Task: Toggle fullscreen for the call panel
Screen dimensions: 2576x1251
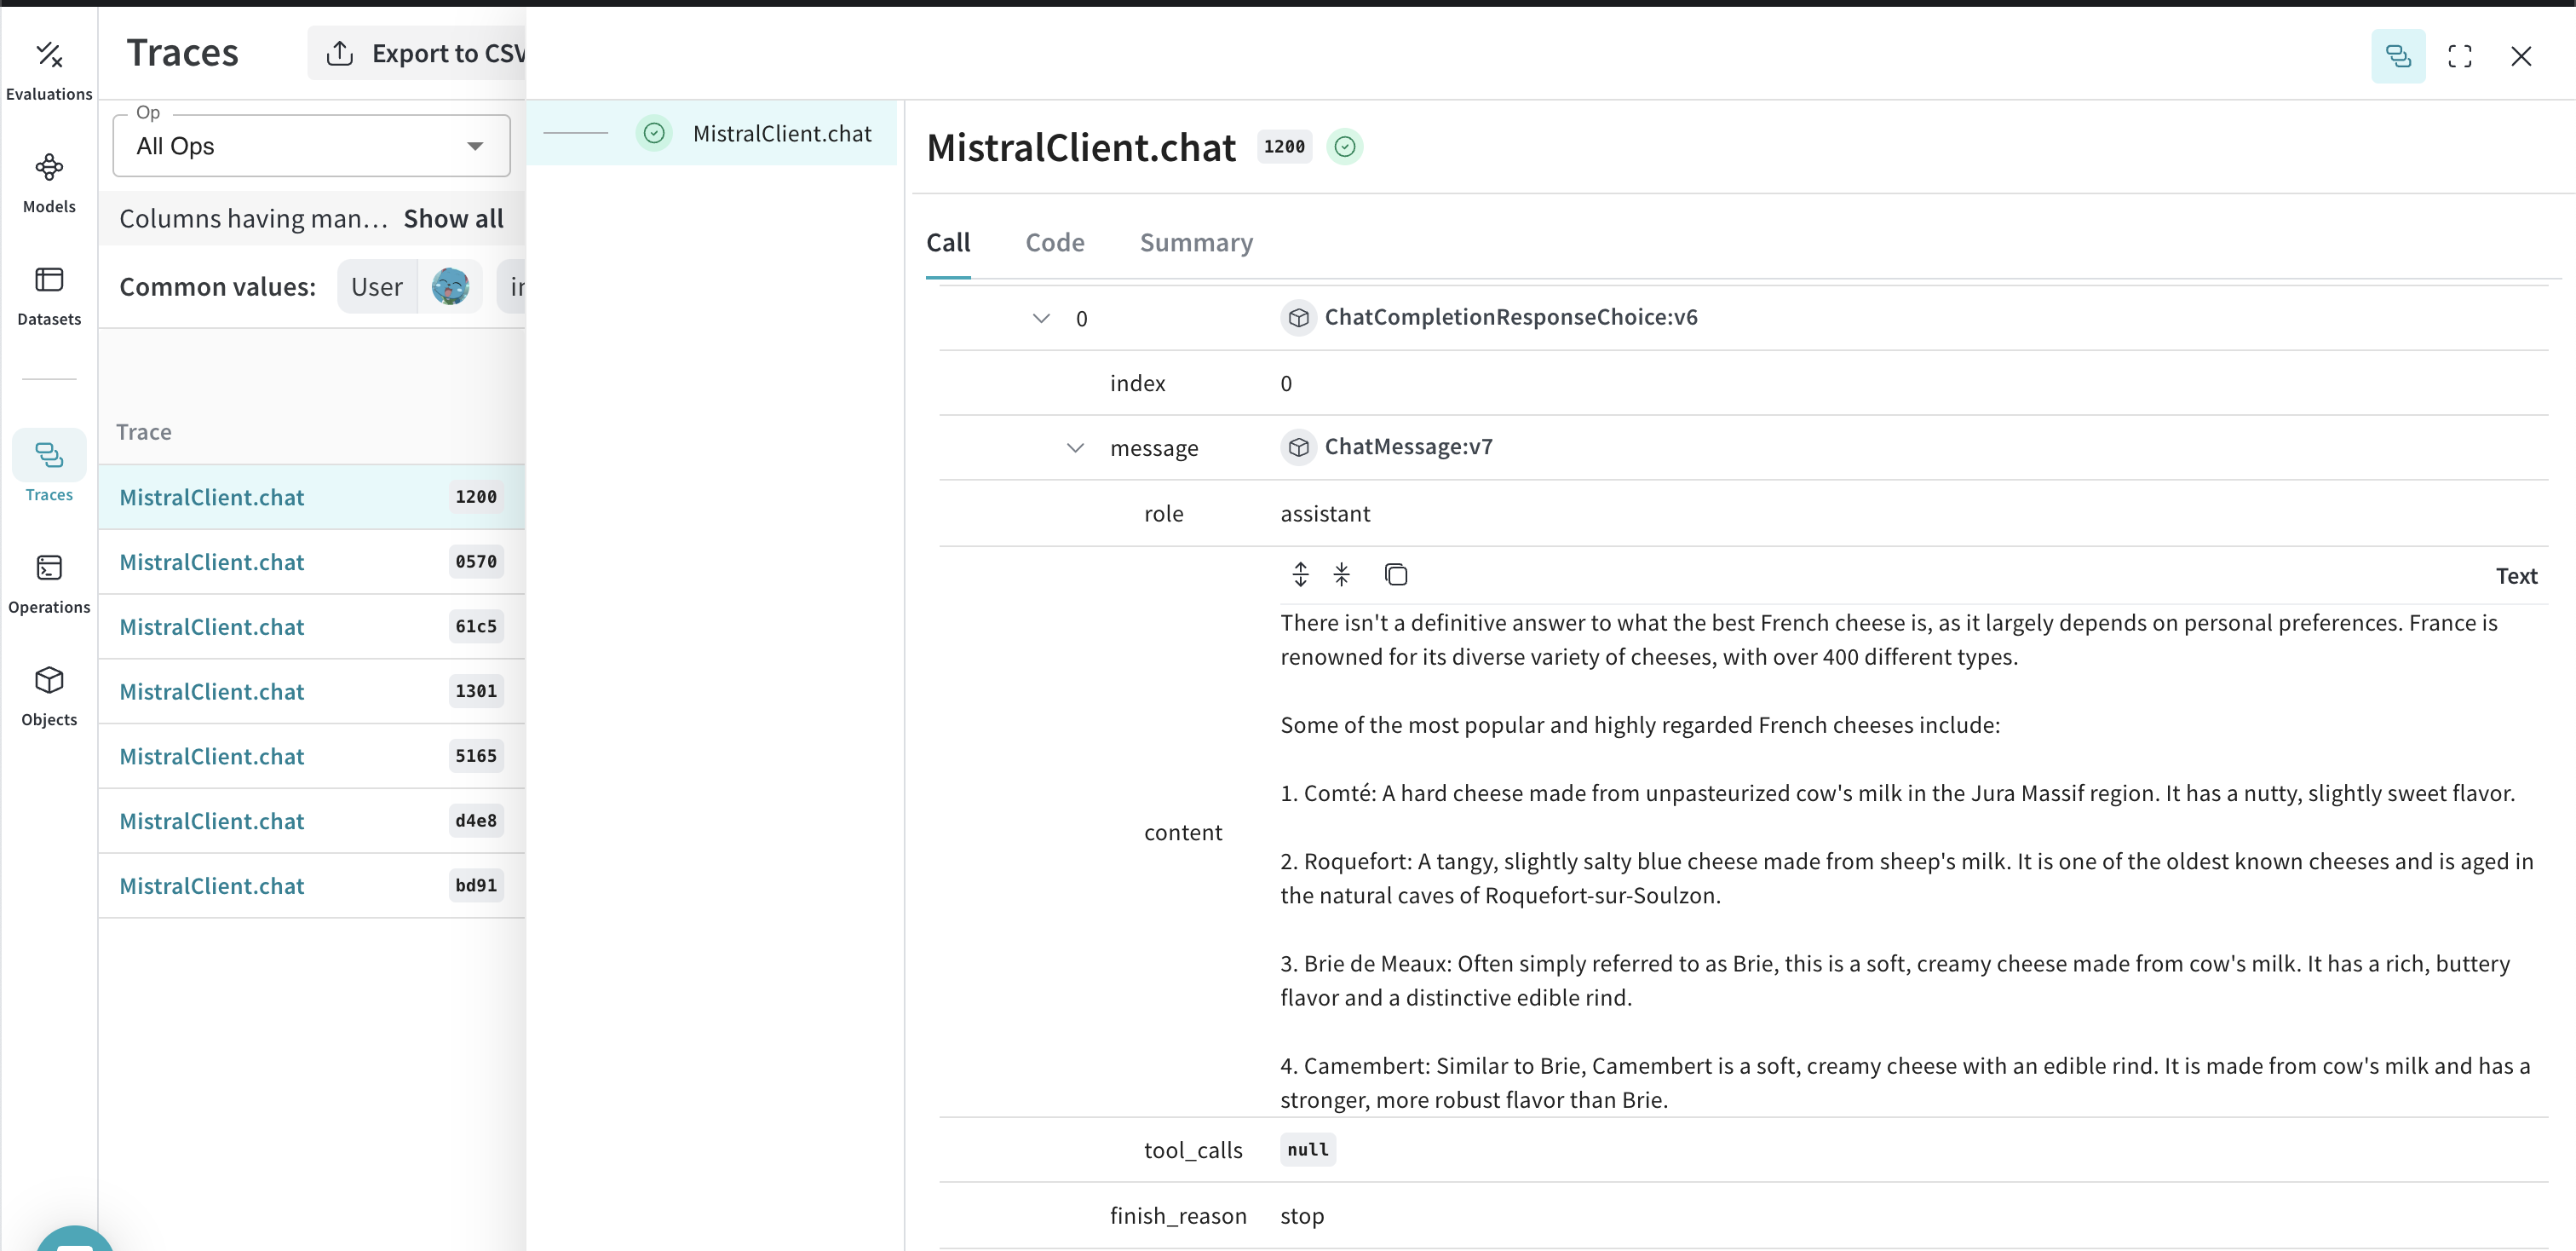Action: (x=2460, y=56)
